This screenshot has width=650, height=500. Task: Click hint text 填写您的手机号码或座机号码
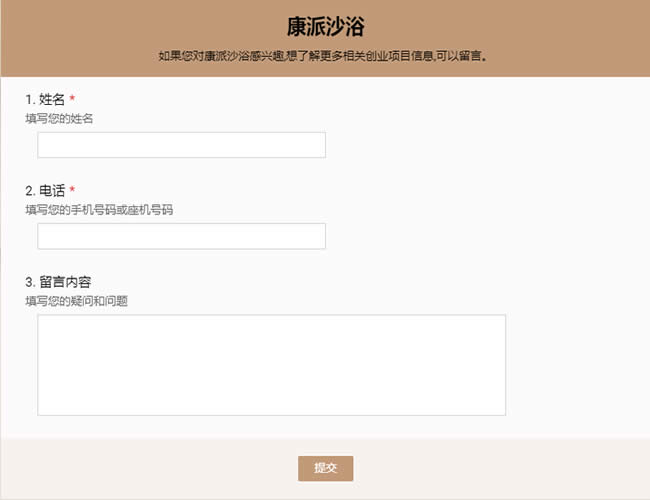tap(99, 210)
